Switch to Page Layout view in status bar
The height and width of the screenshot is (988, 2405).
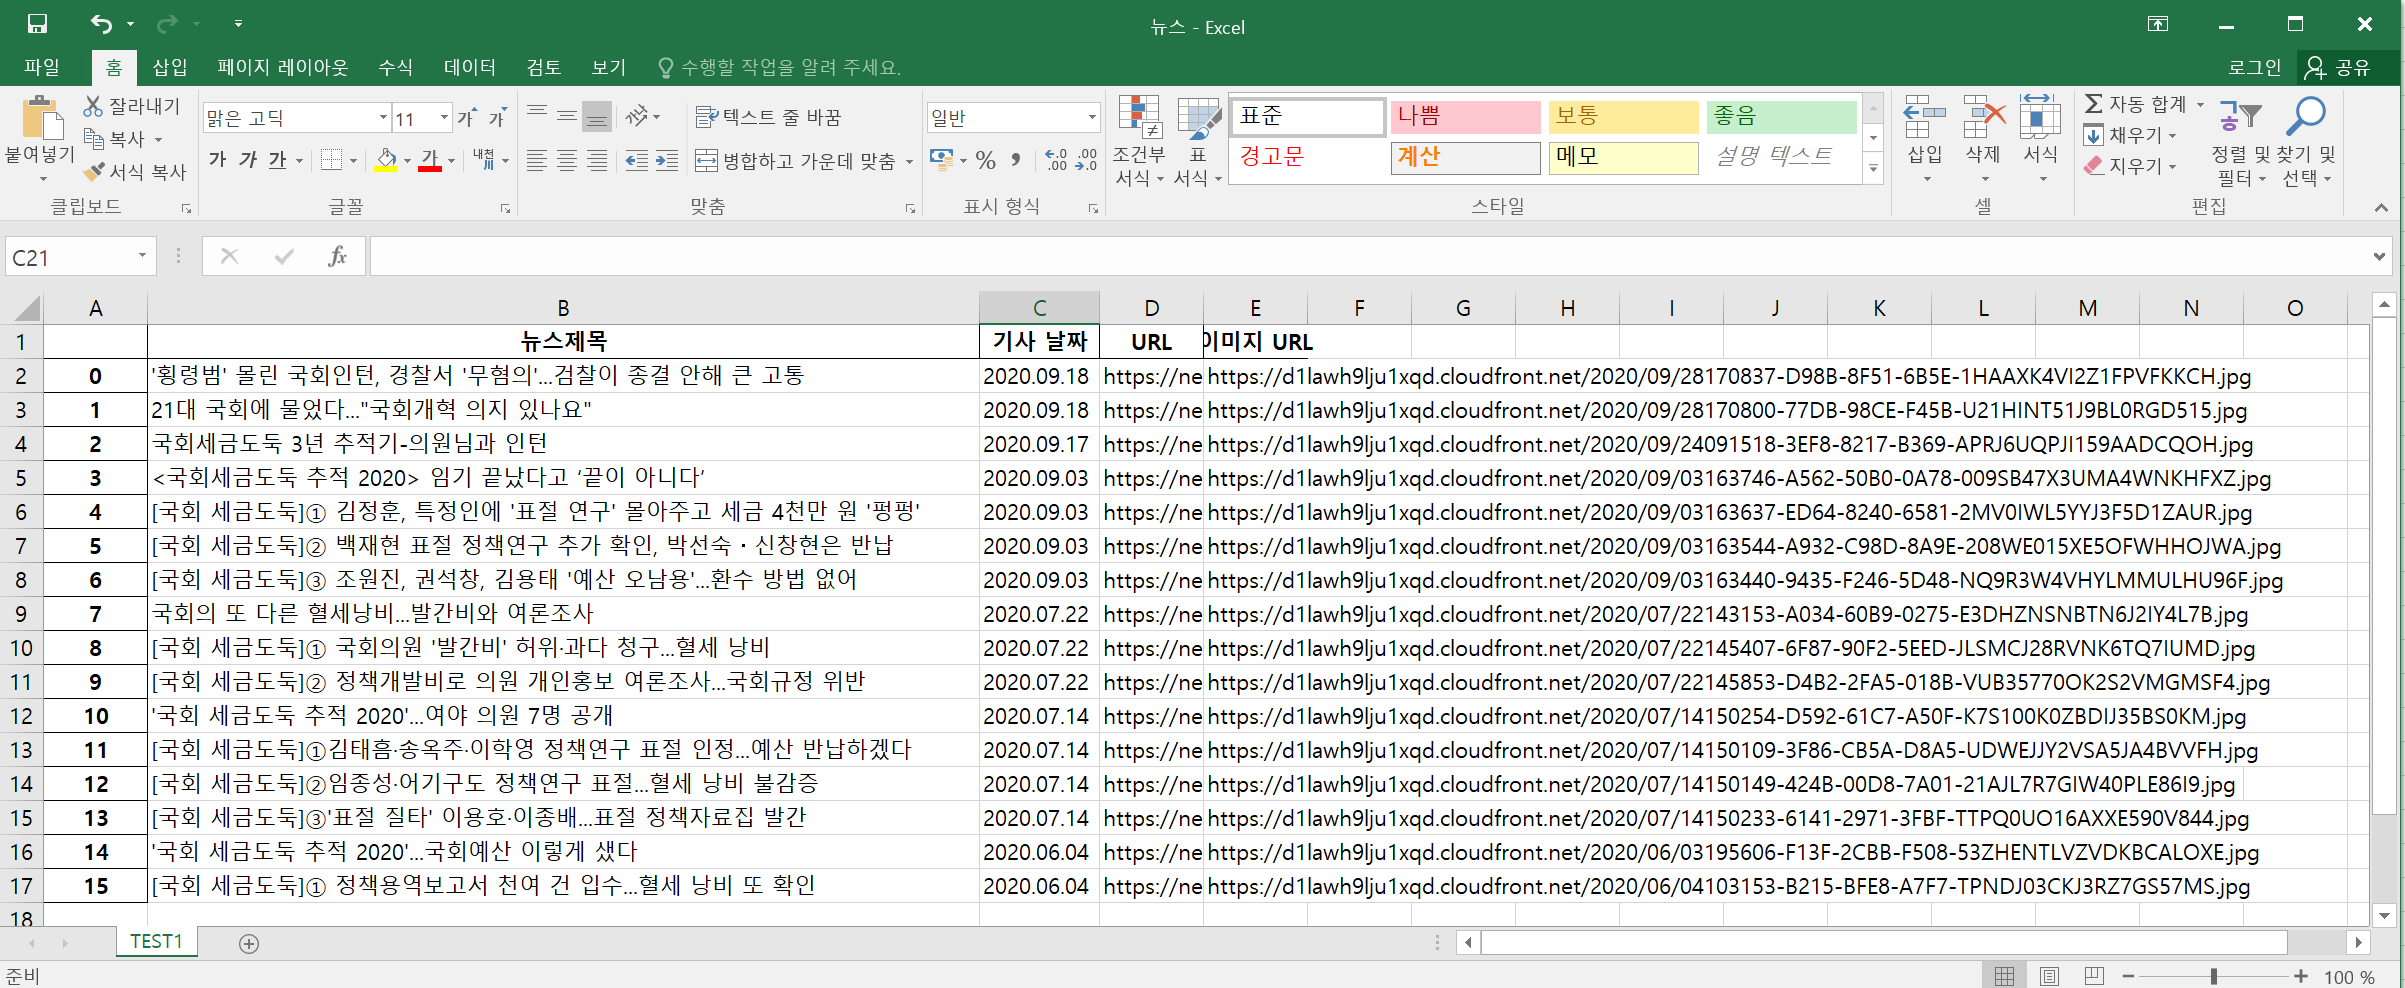(2049, 976)
